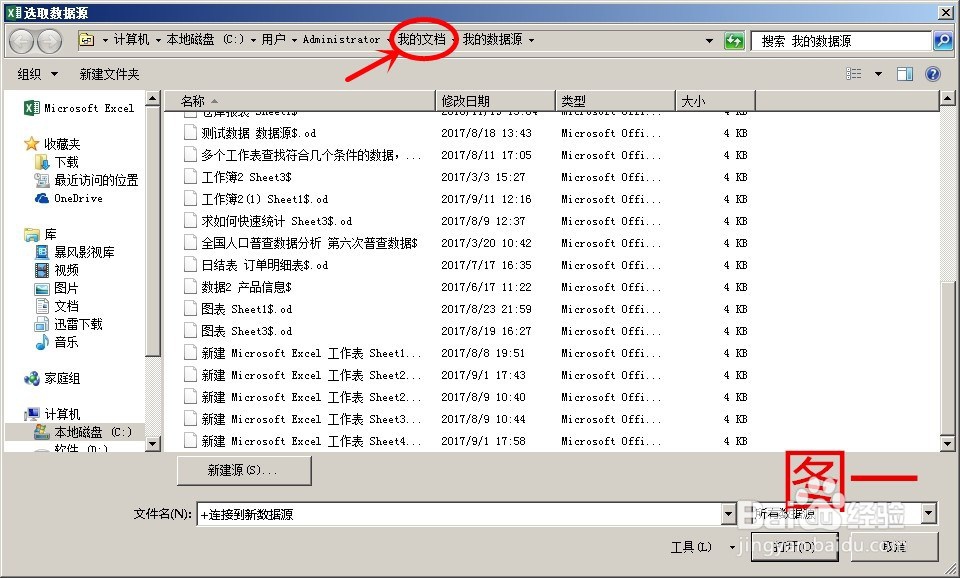Click the change-view list icon
This screenshot has width=960, height=578.
tap(853, 73)
